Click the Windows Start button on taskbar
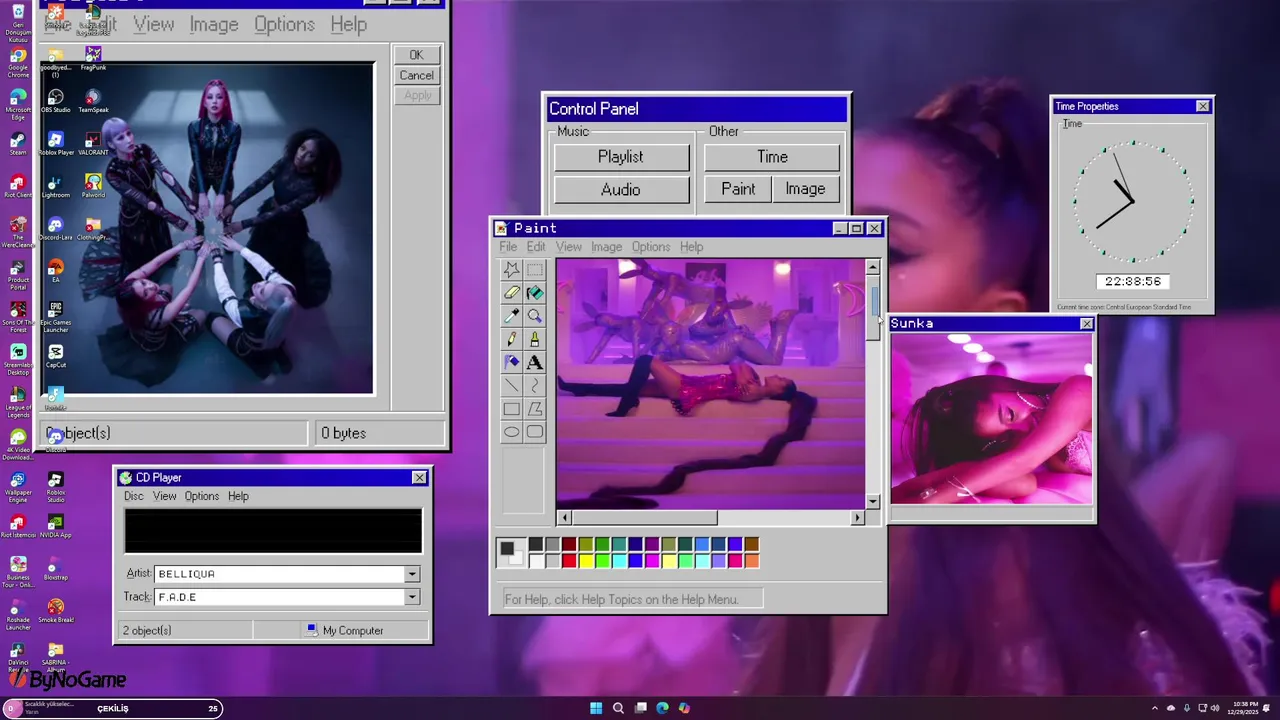 596,708
